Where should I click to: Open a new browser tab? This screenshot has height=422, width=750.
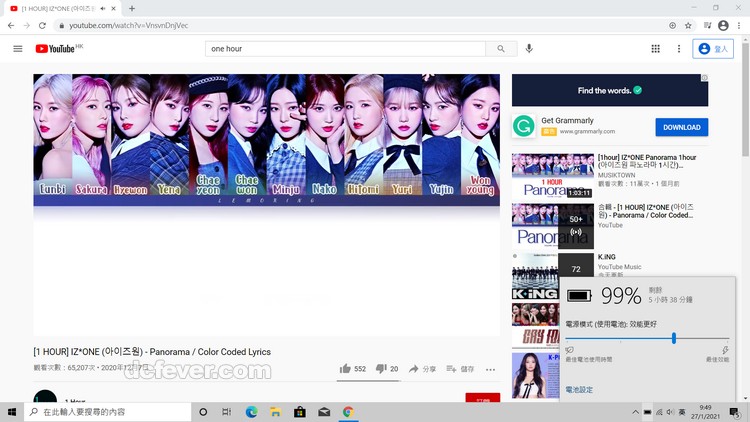tap(132, 9)
